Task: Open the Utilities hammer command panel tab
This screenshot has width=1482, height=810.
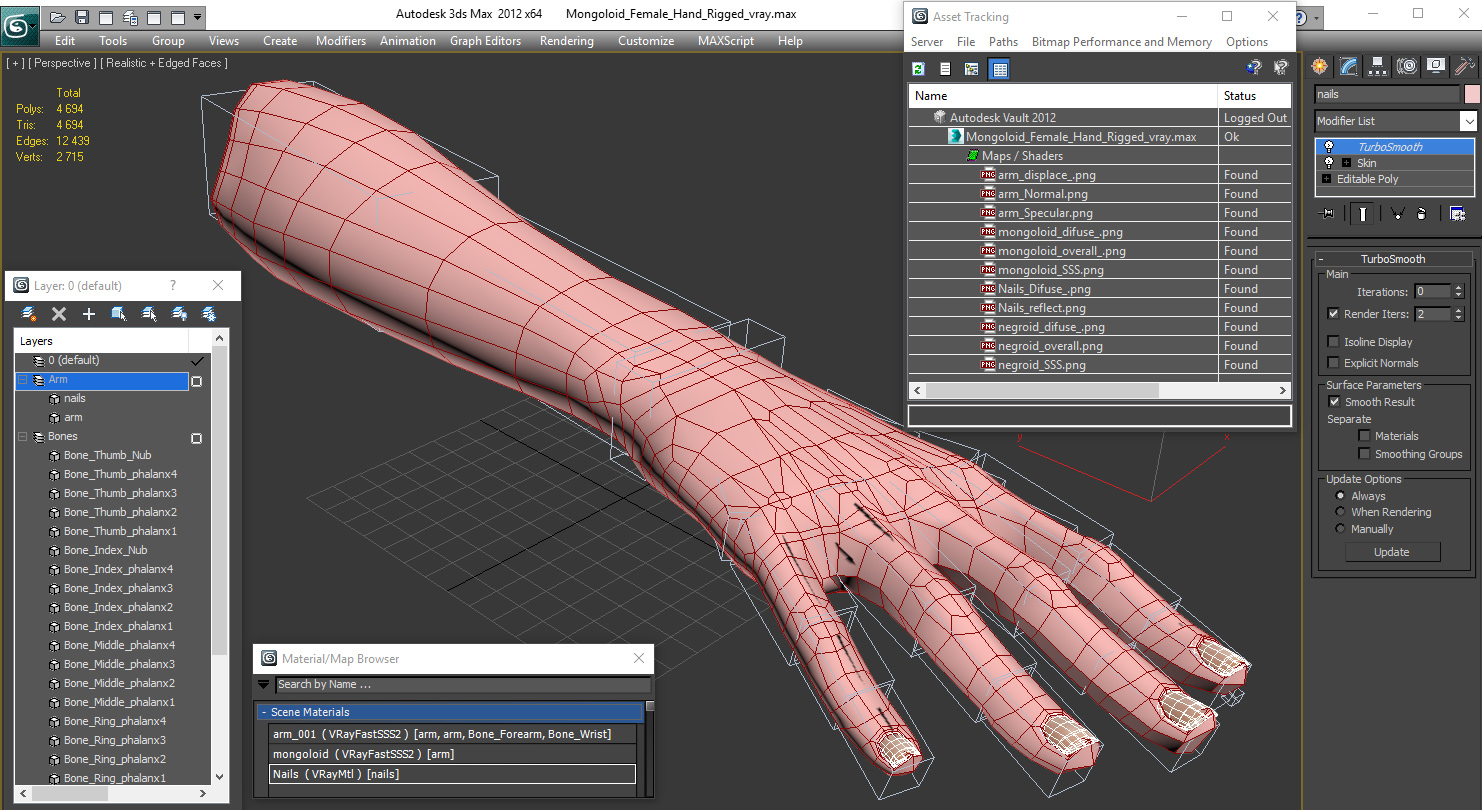Action: pos(1465,66)
